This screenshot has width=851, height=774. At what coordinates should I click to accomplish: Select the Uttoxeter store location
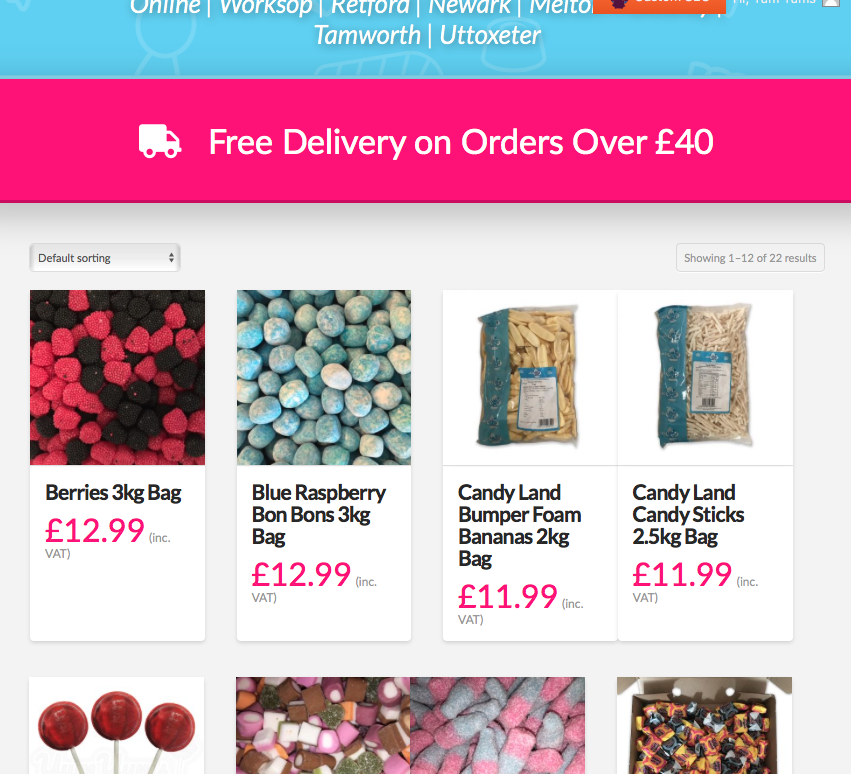click(490, 36)
